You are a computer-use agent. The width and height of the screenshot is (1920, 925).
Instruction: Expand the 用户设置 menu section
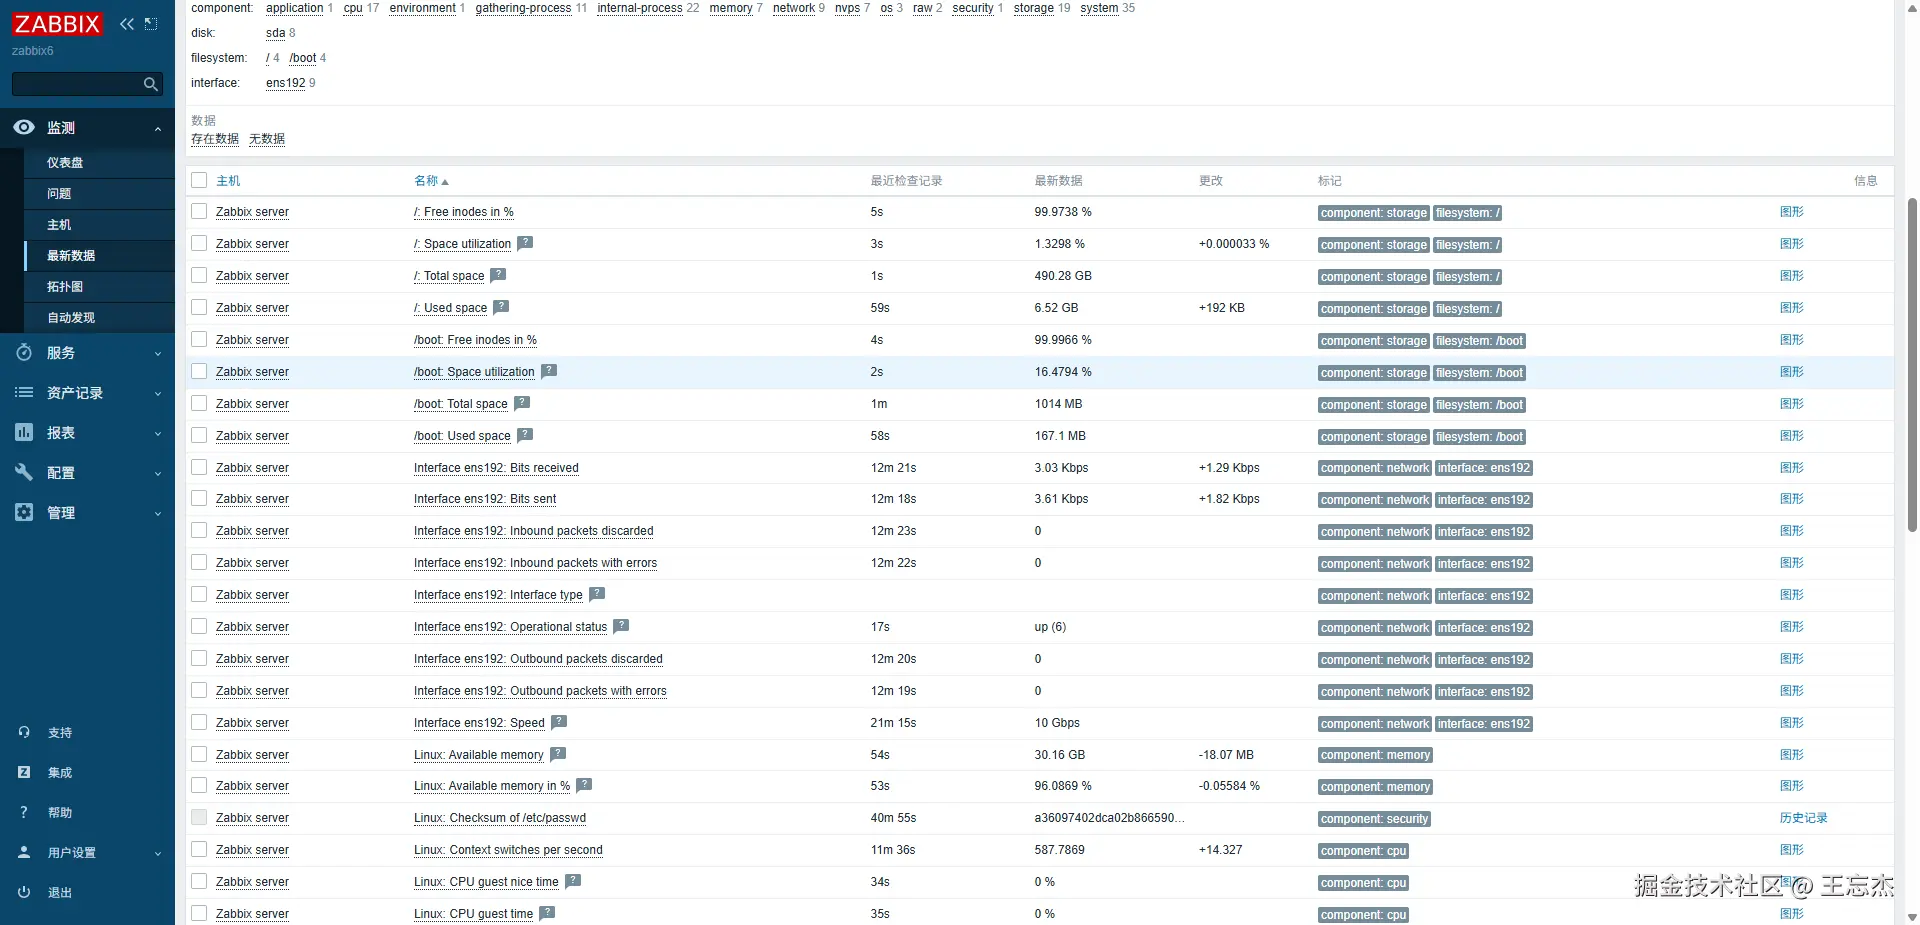[x=158, y=853]
